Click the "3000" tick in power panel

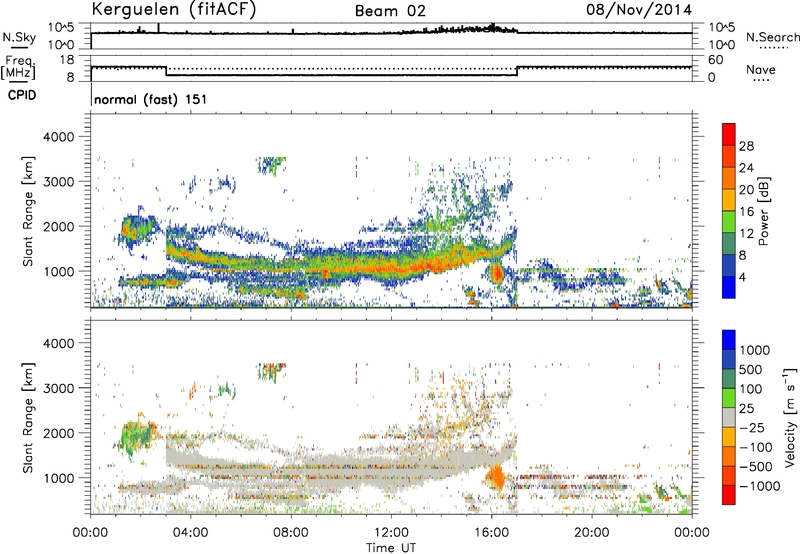[58, 182]
